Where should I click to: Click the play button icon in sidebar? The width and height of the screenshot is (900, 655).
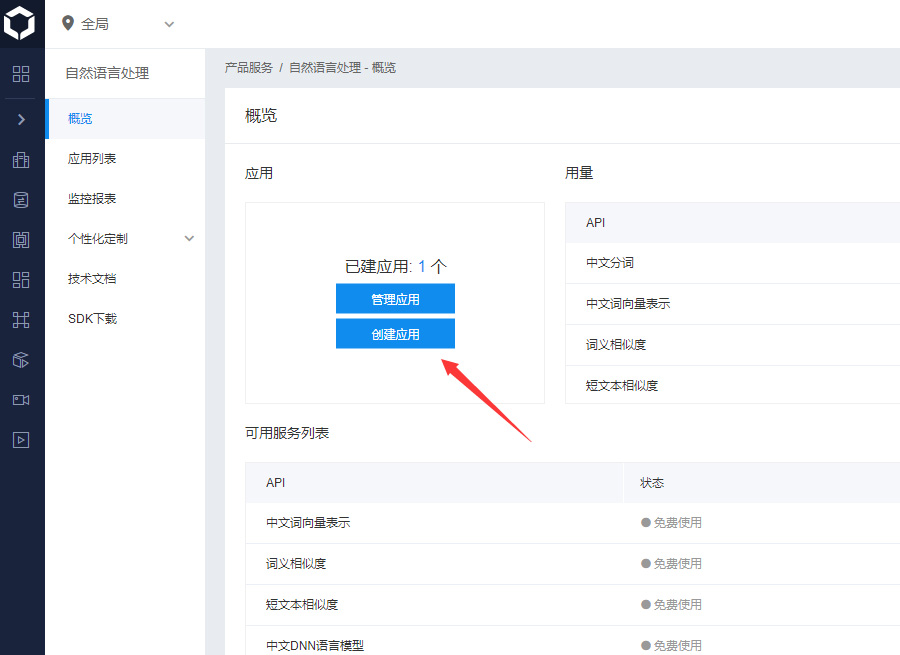21,440
